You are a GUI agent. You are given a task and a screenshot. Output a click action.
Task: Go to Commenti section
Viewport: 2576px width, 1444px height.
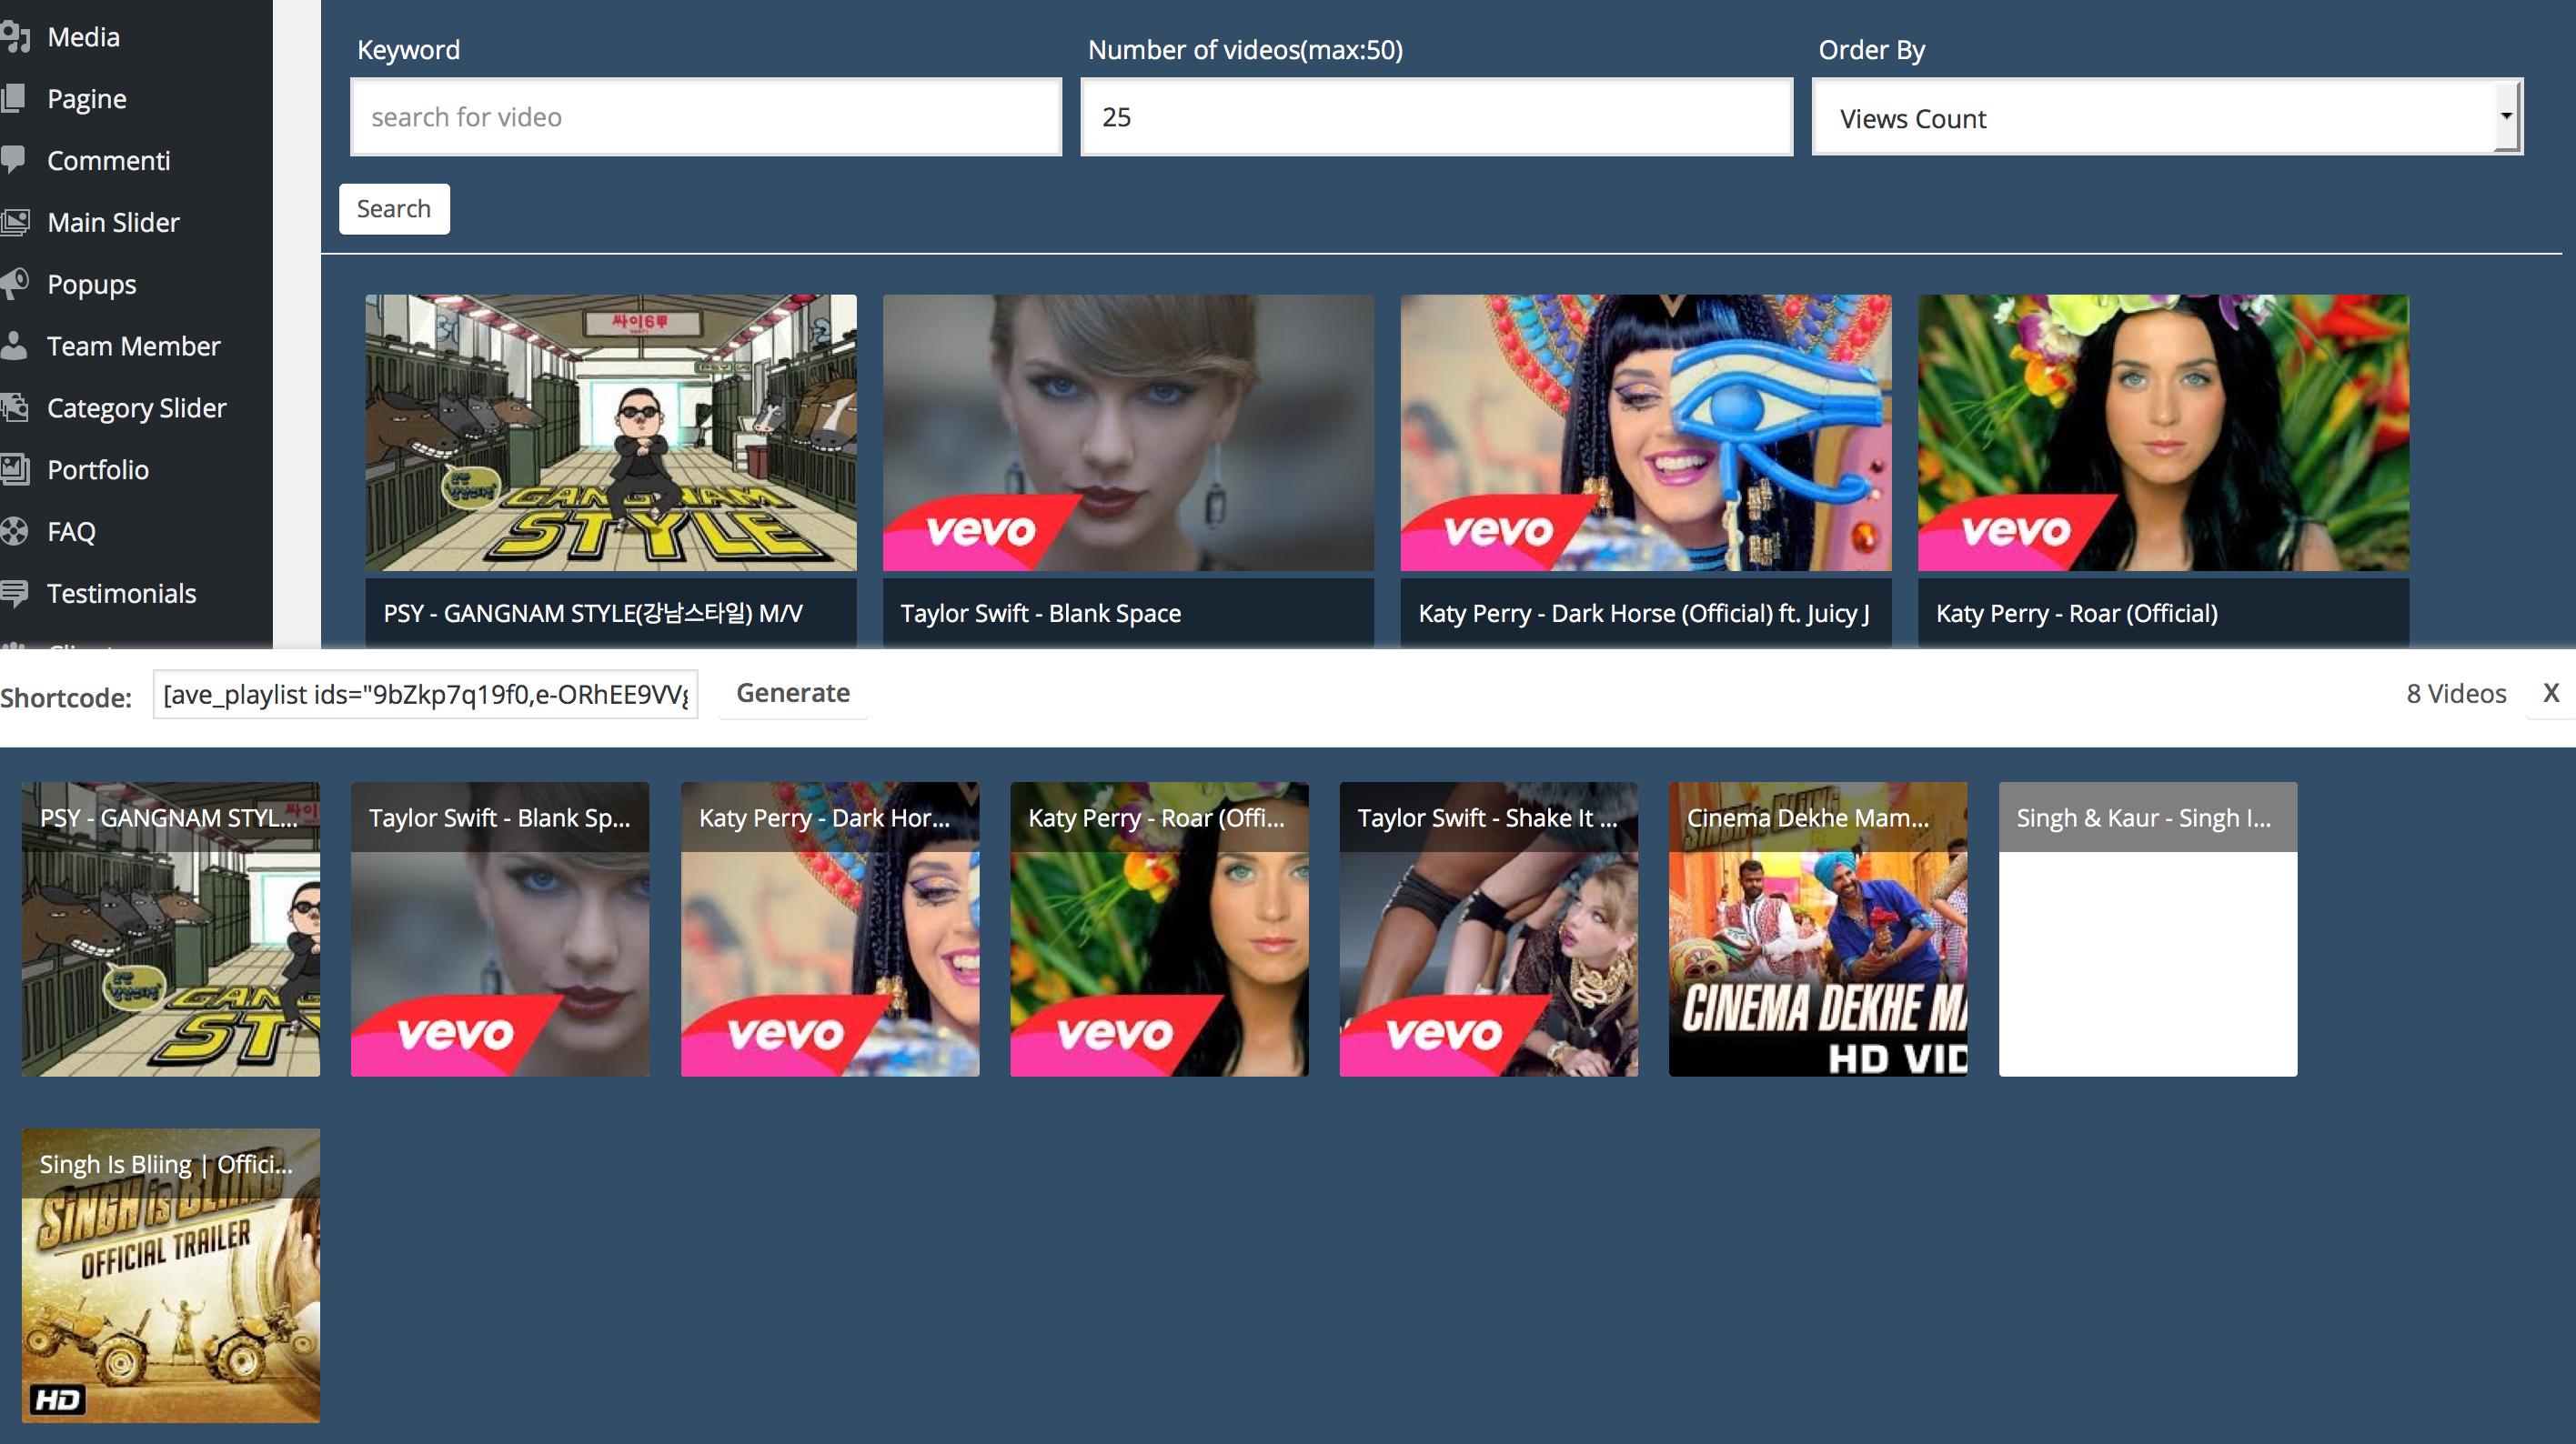(x=108, y=161)
